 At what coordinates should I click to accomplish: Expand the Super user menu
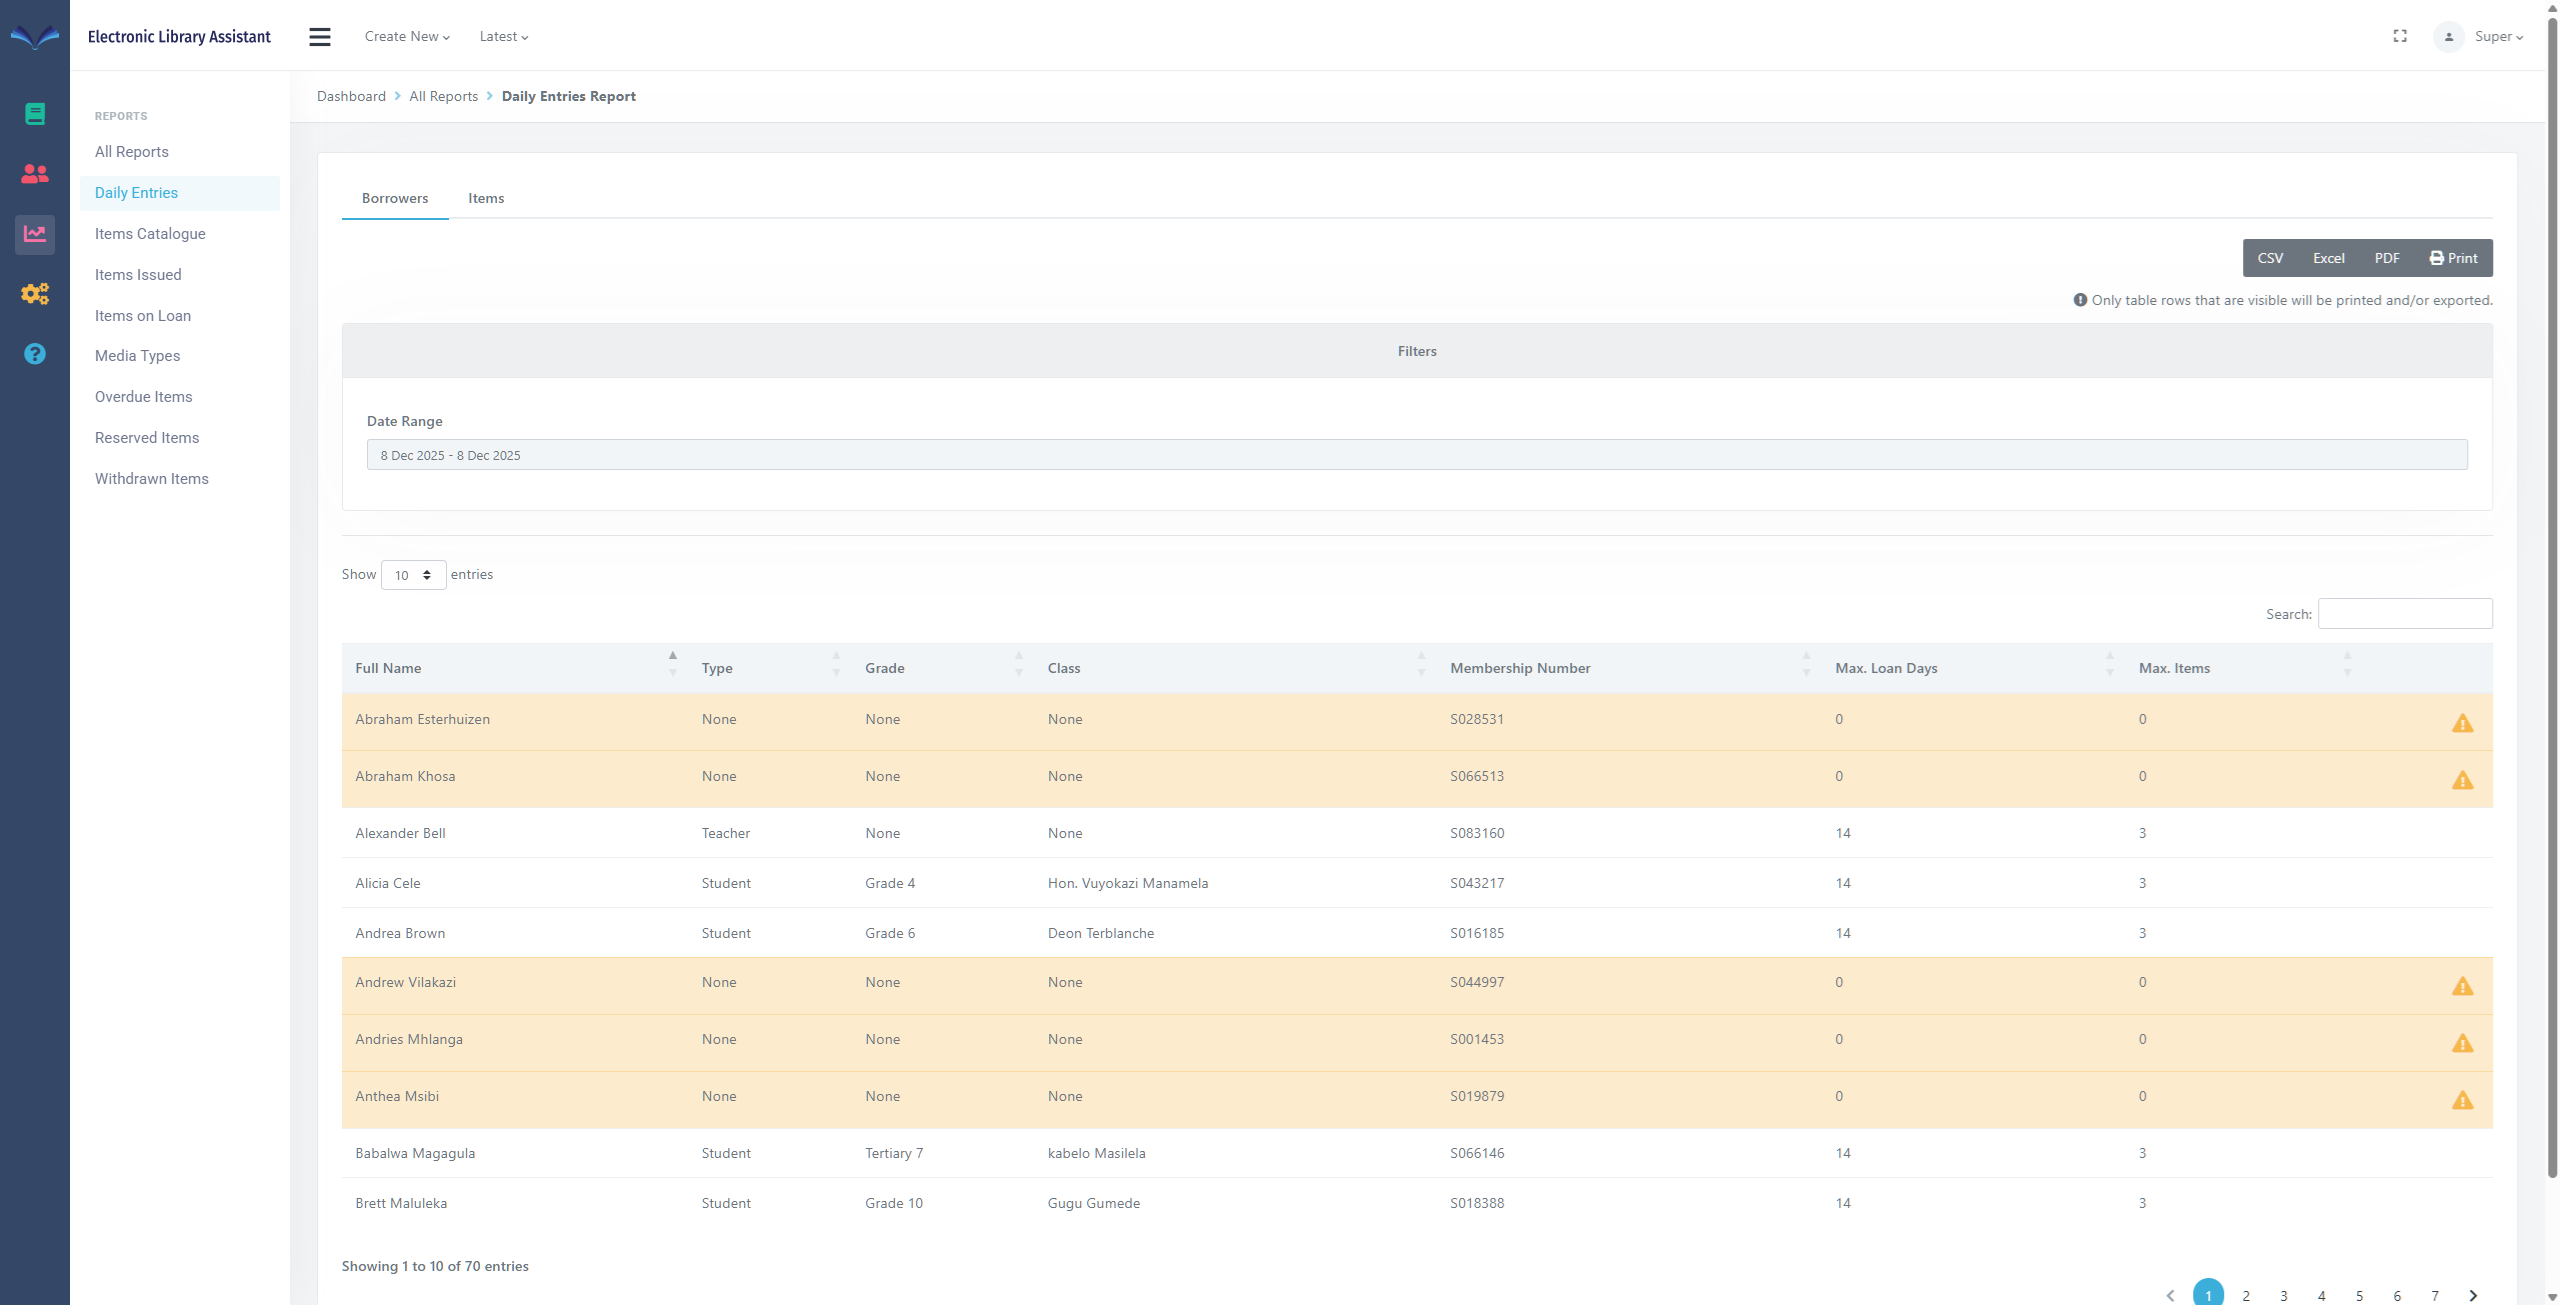(2498, 37)
